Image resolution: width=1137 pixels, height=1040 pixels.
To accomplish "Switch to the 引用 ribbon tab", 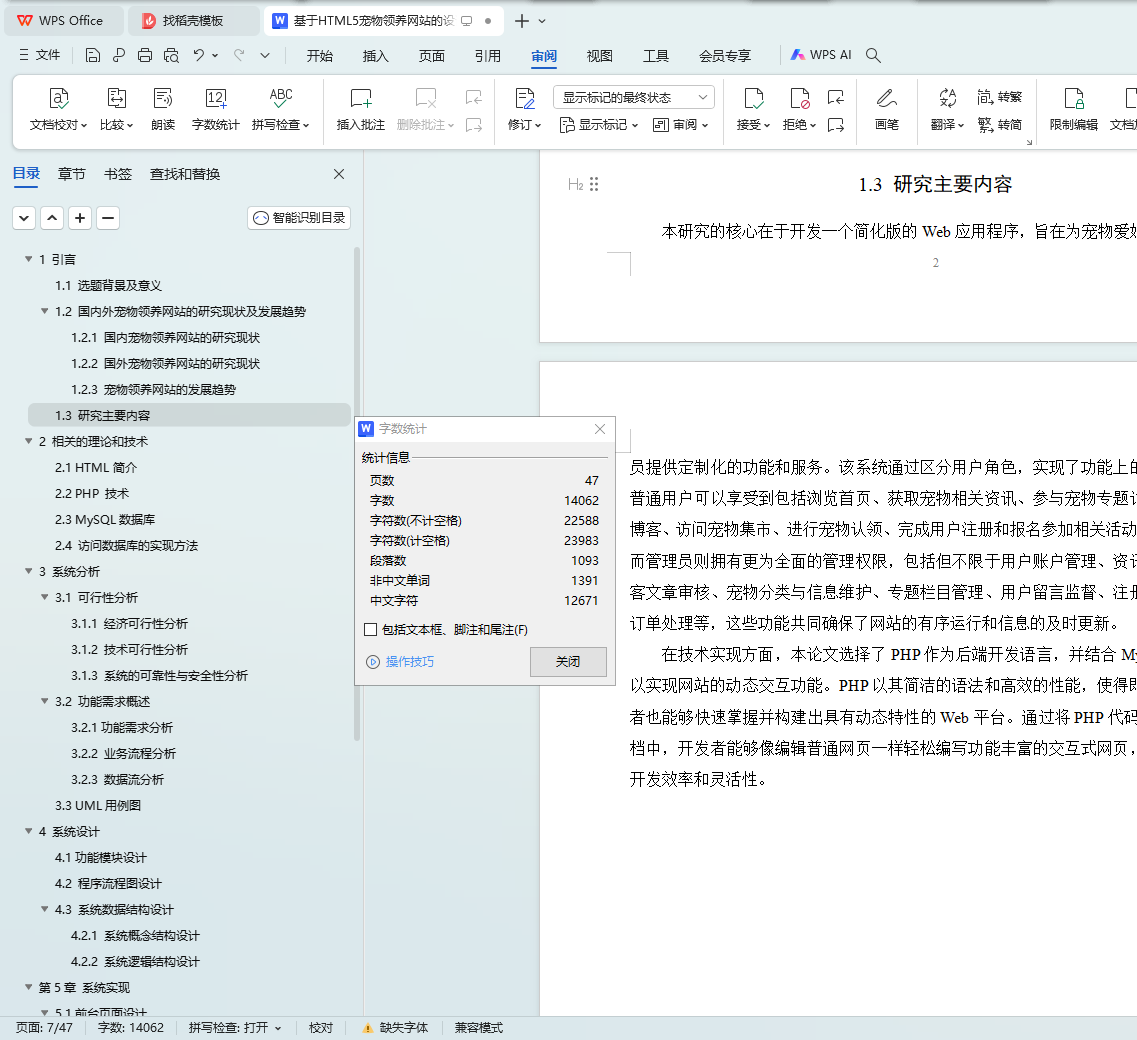I will tap(488, 56).
